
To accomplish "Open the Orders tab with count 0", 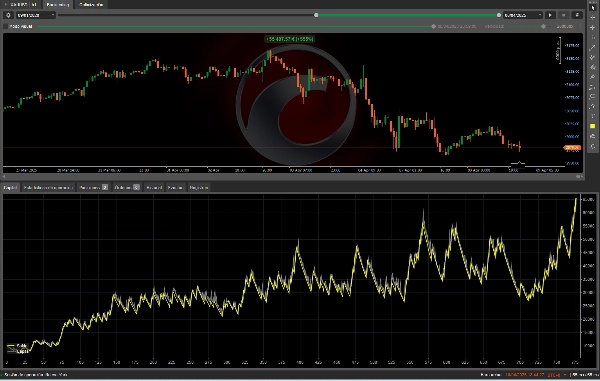I will coord(127,187).
